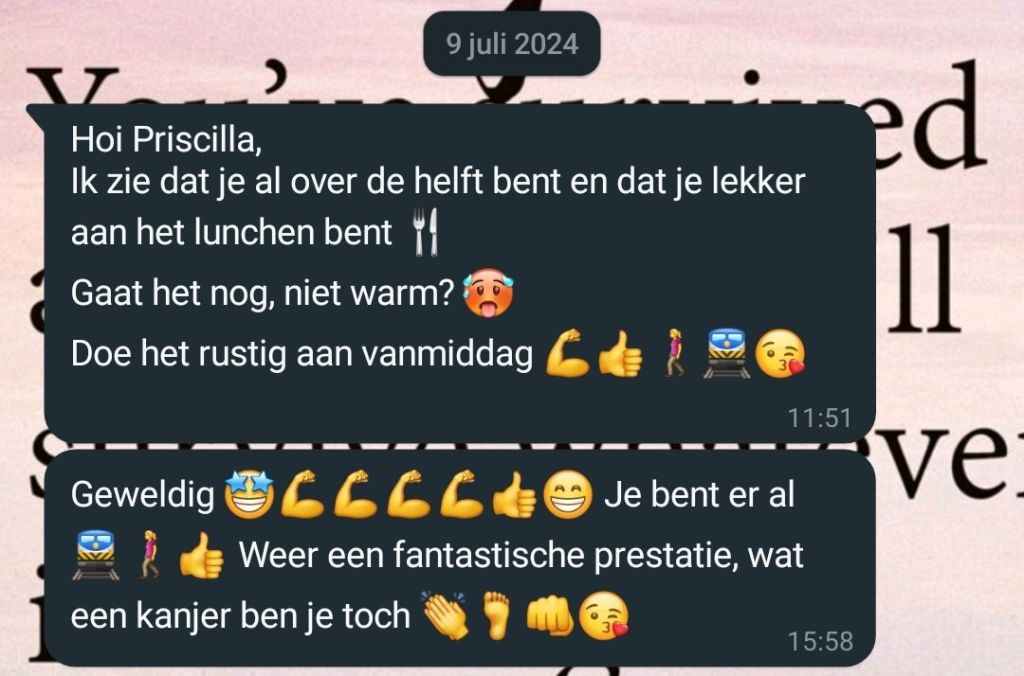1024x676 pixels.
Task: Click the flexed biceps after vanmiddag
Action: click(x=567, y=353)
